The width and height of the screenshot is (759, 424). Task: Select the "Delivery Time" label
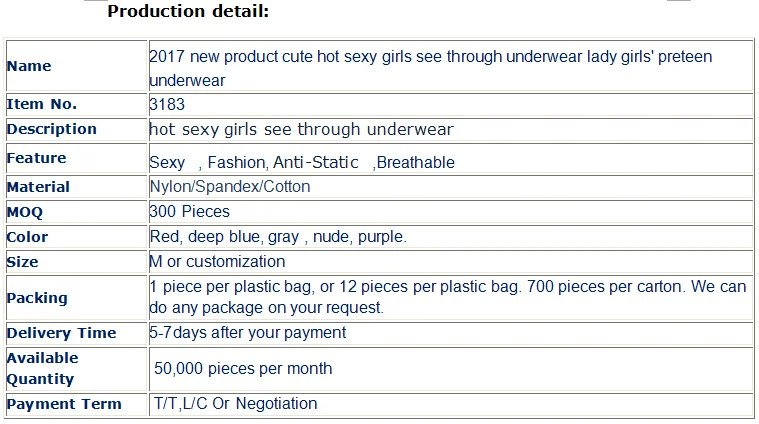tap(62, 333)
